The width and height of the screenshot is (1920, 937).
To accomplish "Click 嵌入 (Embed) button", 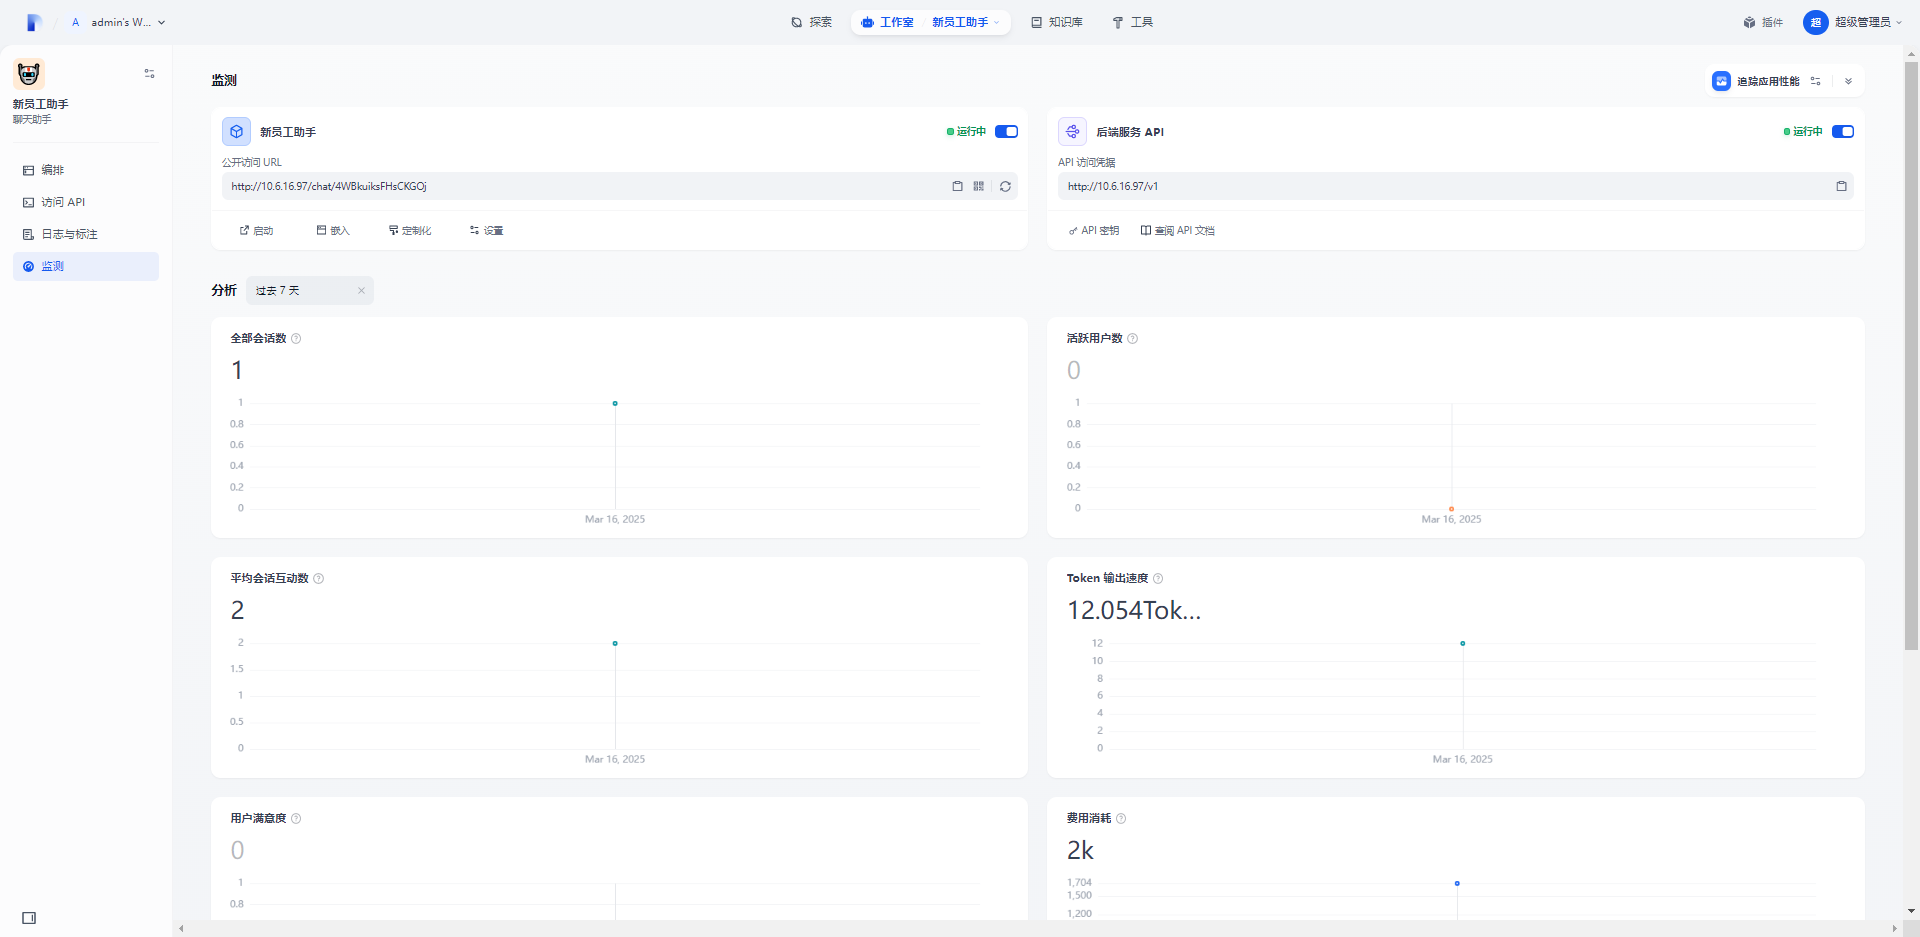I will pos(333,230).
